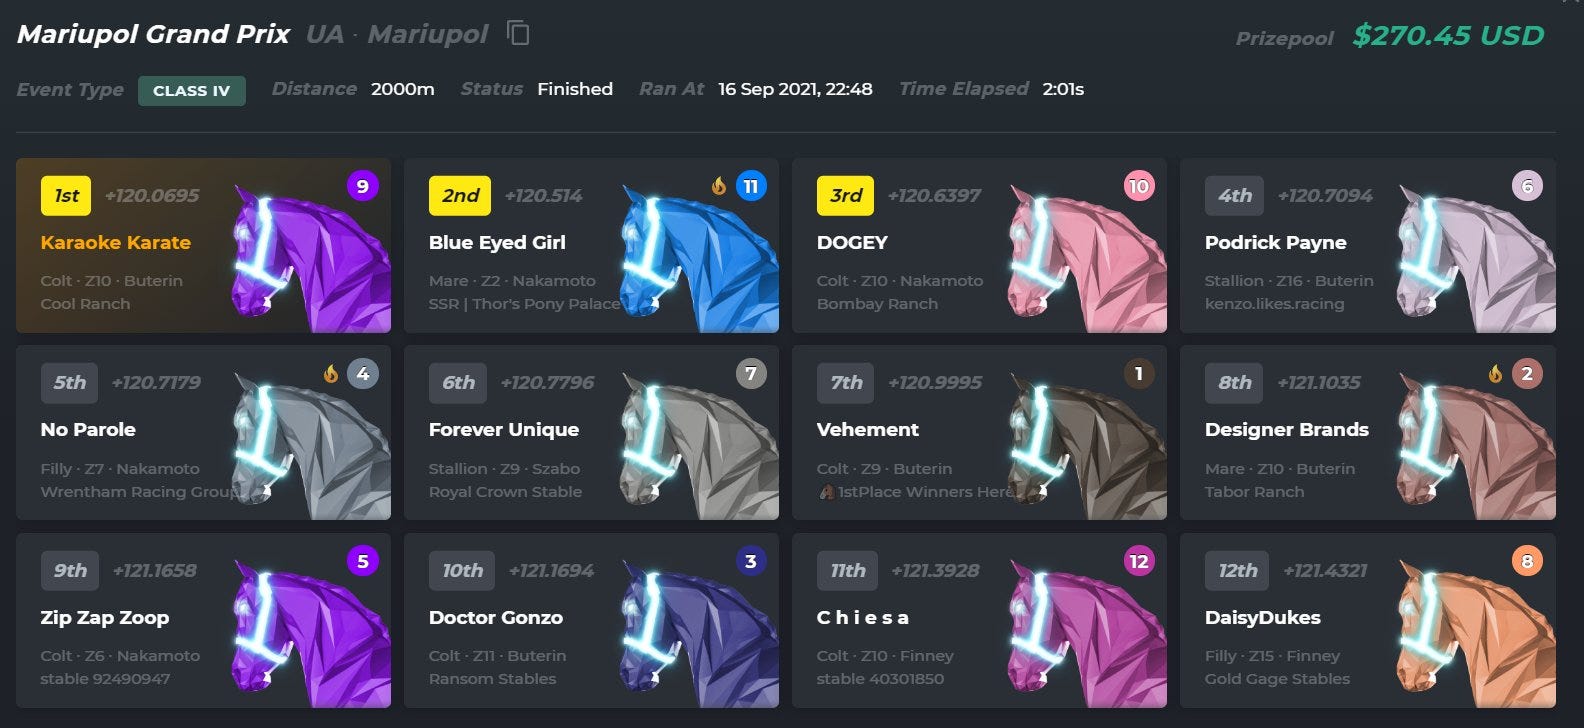
Task: Open Podrick Payne horse details
Action: click(1275, 243)
